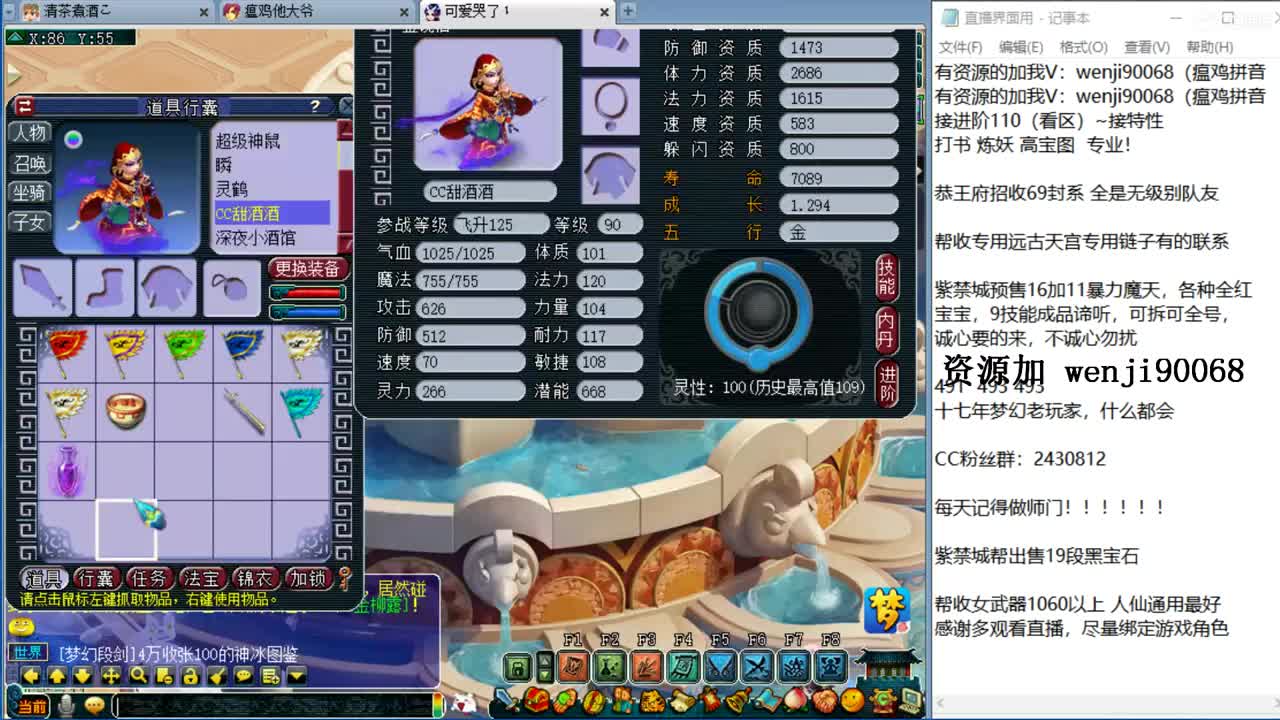Open the 子女 children view
This screenshot has height=720, width=1280.
(x=30, y=222)
